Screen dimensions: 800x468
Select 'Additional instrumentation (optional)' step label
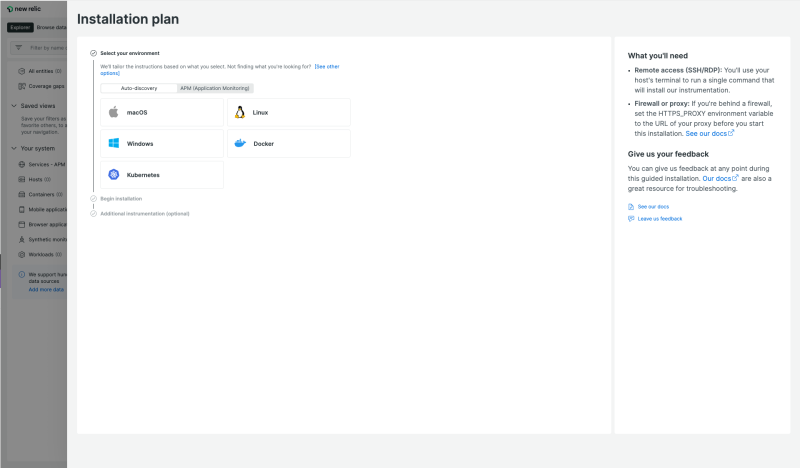coord(144,214)
